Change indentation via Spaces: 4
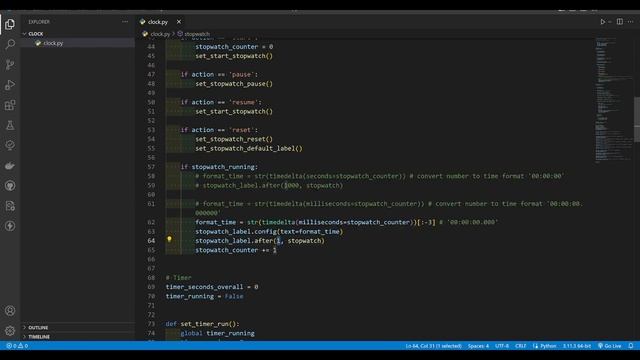This screenshot has width=640, height=360. pyautogui.click(x=478, y=346)
